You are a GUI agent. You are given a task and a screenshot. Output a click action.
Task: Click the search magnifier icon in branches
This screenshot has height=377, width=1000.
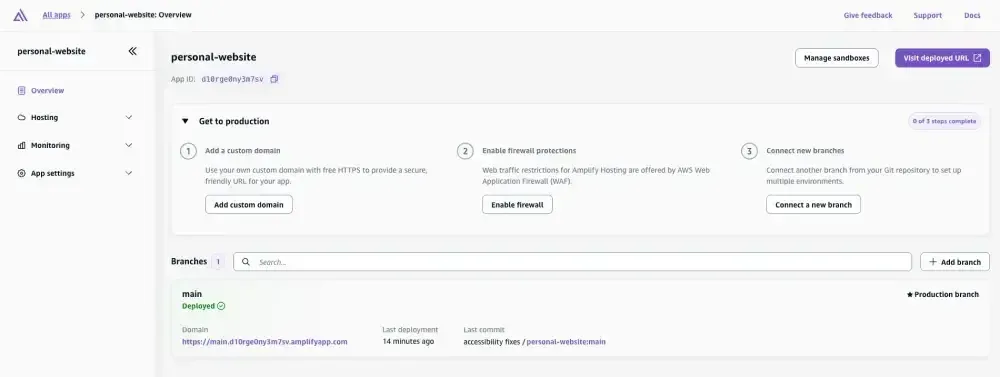click(246, 262)
